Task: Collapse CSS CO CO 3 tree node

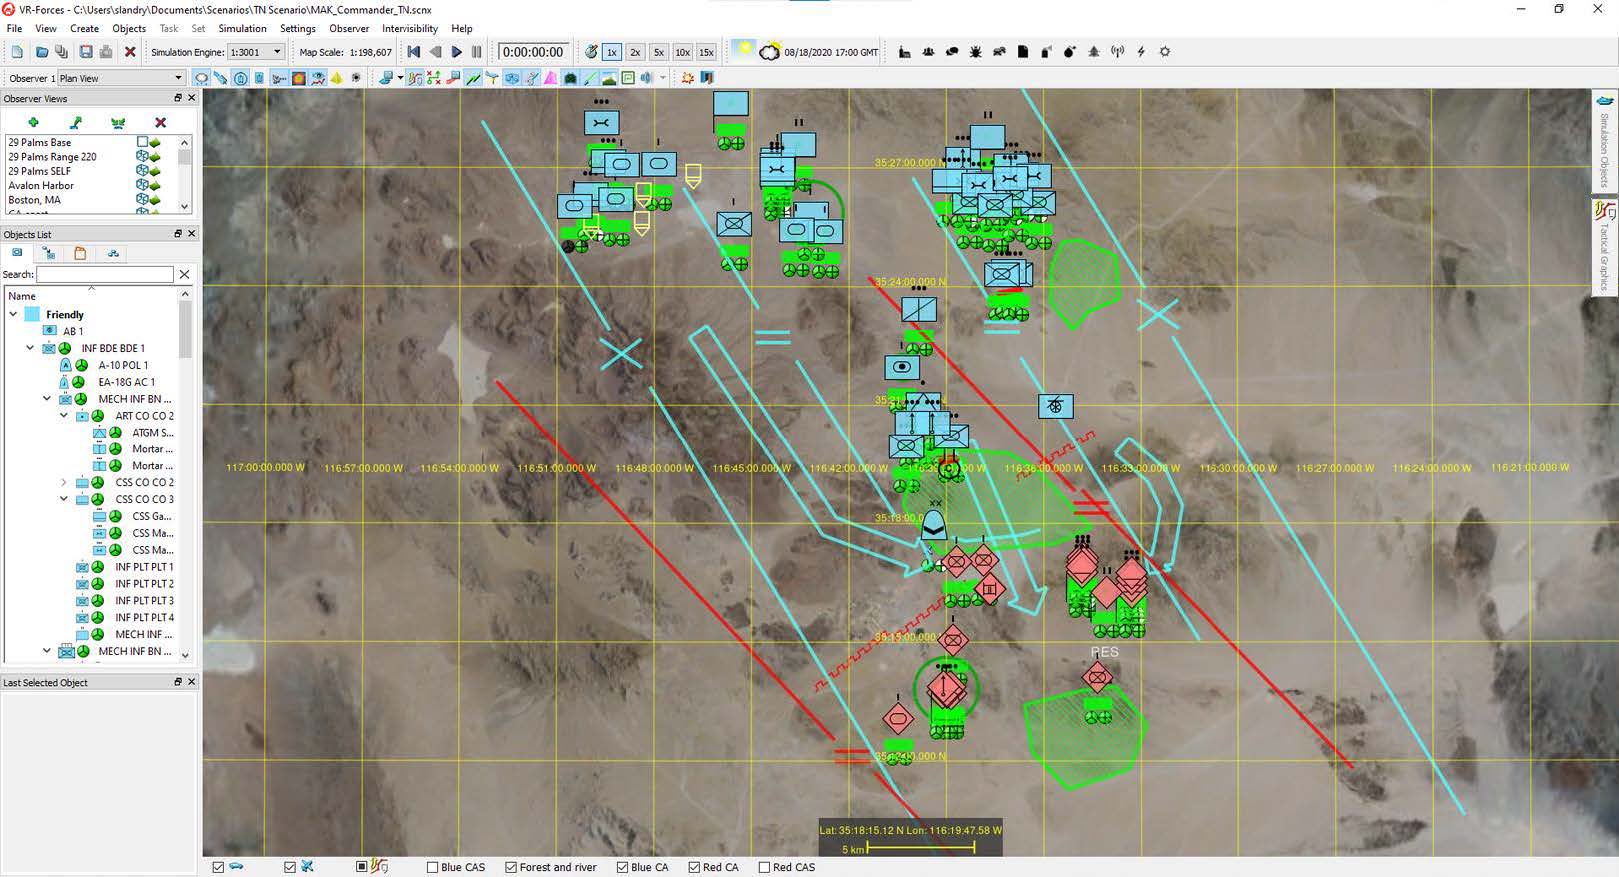Action: (x=64, y=499)
